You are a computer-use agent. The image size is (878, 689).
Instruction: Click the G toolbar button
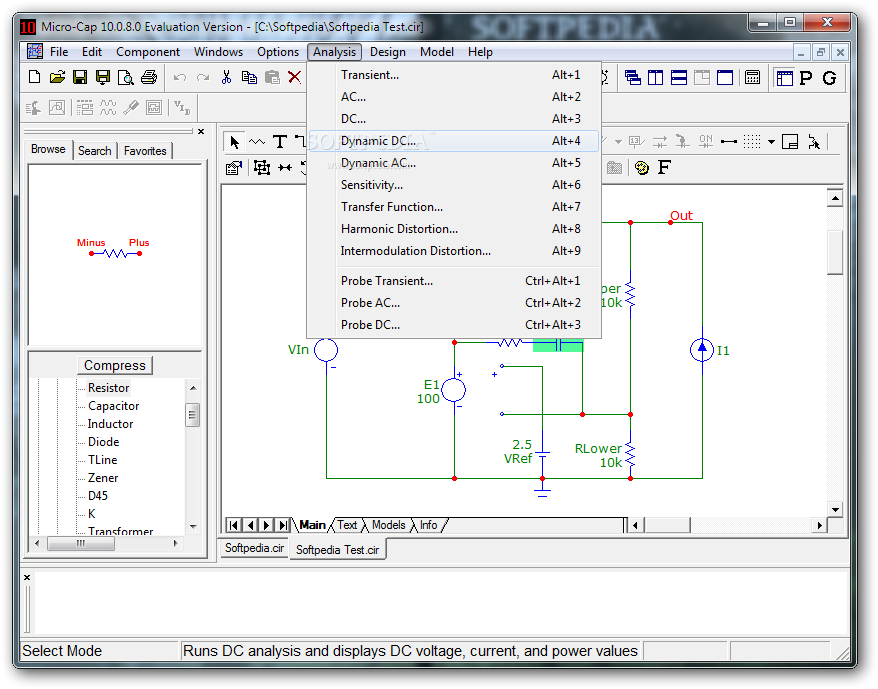click(829, 78)
